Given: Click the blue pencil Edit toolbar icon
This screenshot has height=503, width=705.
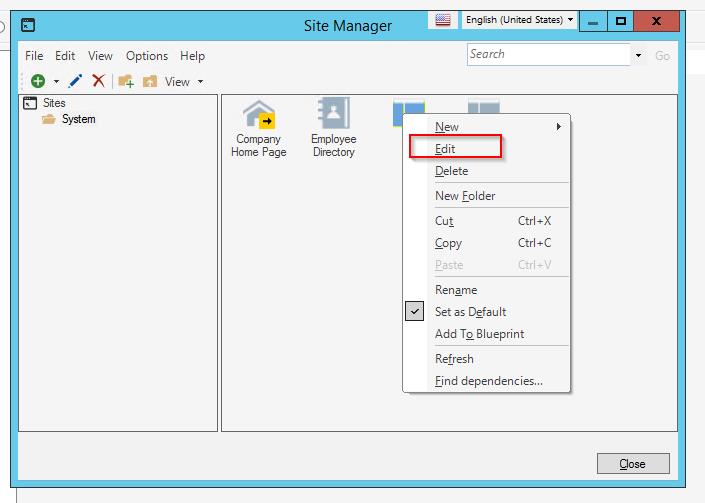Looking at the screenshot, I should 75,81.
